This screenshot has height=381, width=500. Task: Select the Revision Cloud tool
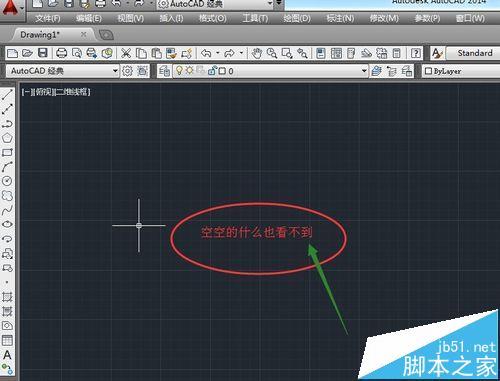click(x=7, y=196)
